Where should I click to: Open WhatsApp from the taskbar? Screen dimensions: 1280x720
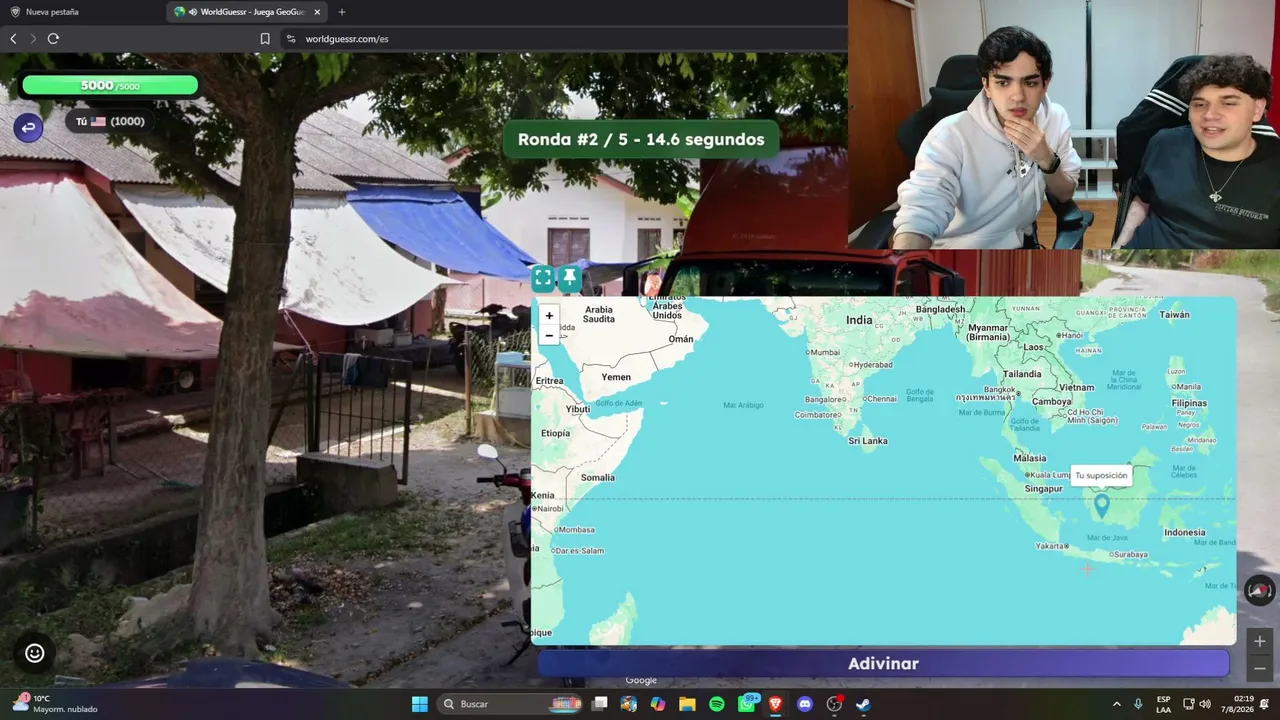746,704
